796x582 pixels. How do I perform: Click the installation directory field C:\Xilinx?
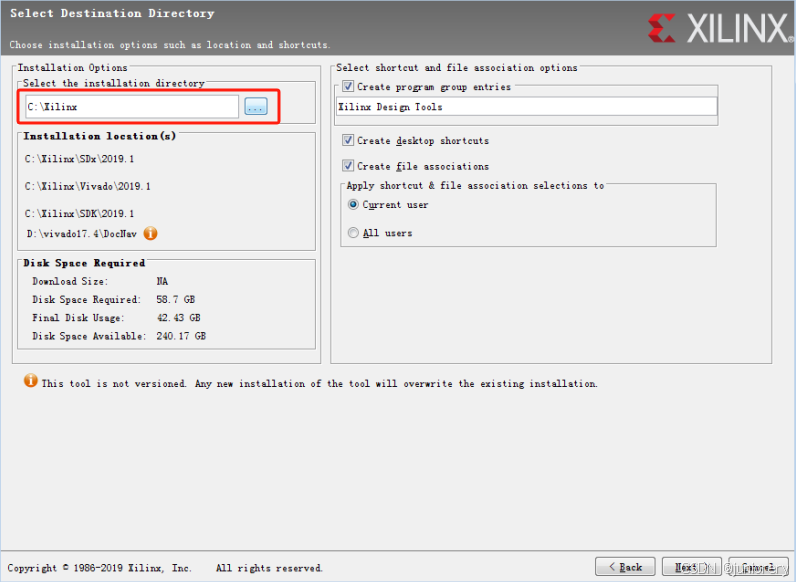tap(132, 107)
